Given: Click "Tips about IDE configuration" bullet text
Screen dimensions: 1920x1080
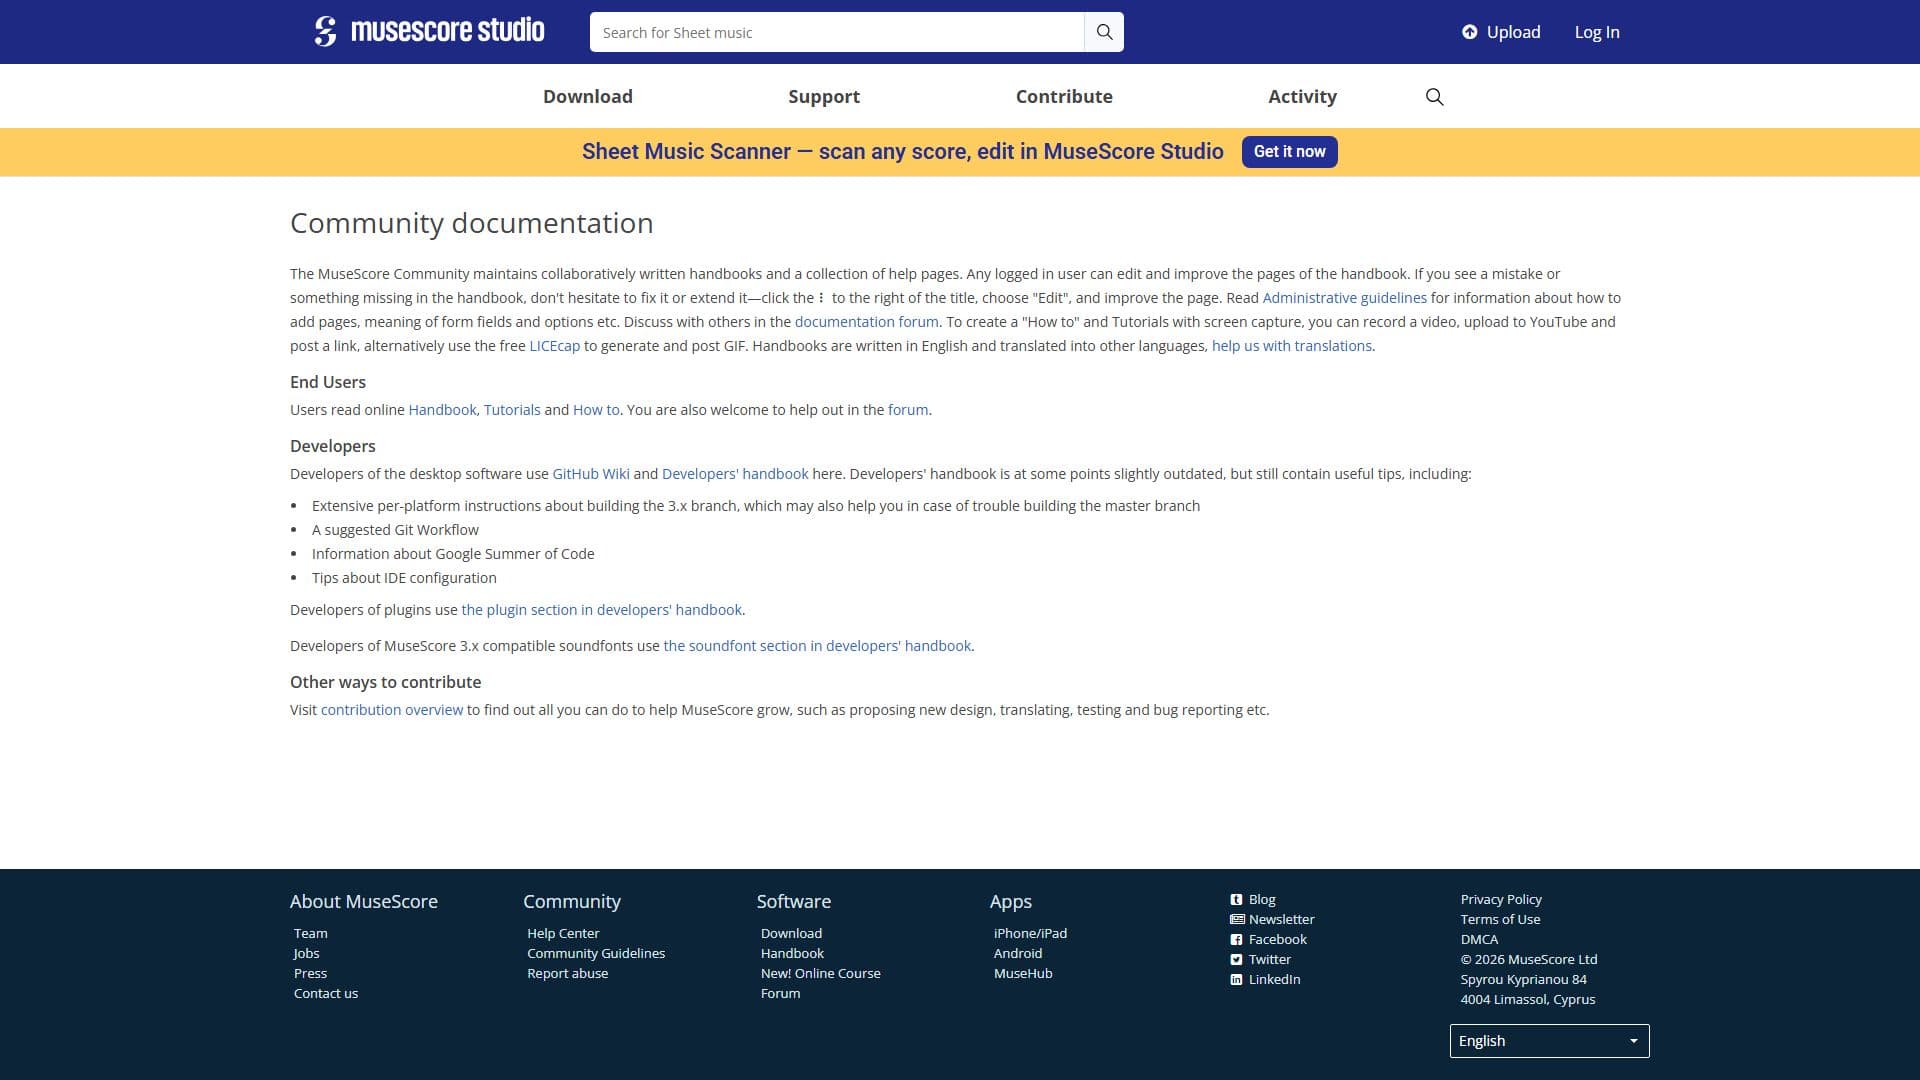Looking at the screenshot, I should tap(404, 578).
